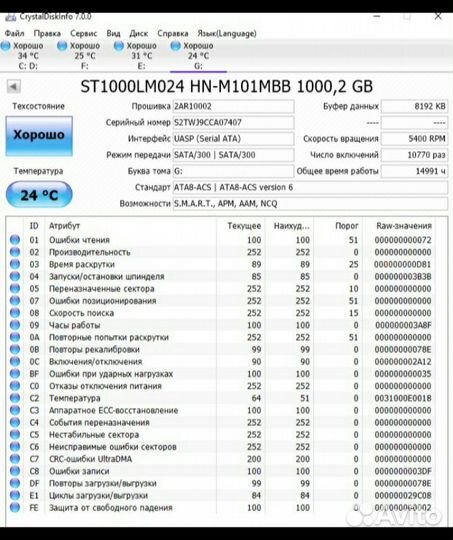
Task: Click status icon for Повторы рекалибровки
Action: (15, 349)
